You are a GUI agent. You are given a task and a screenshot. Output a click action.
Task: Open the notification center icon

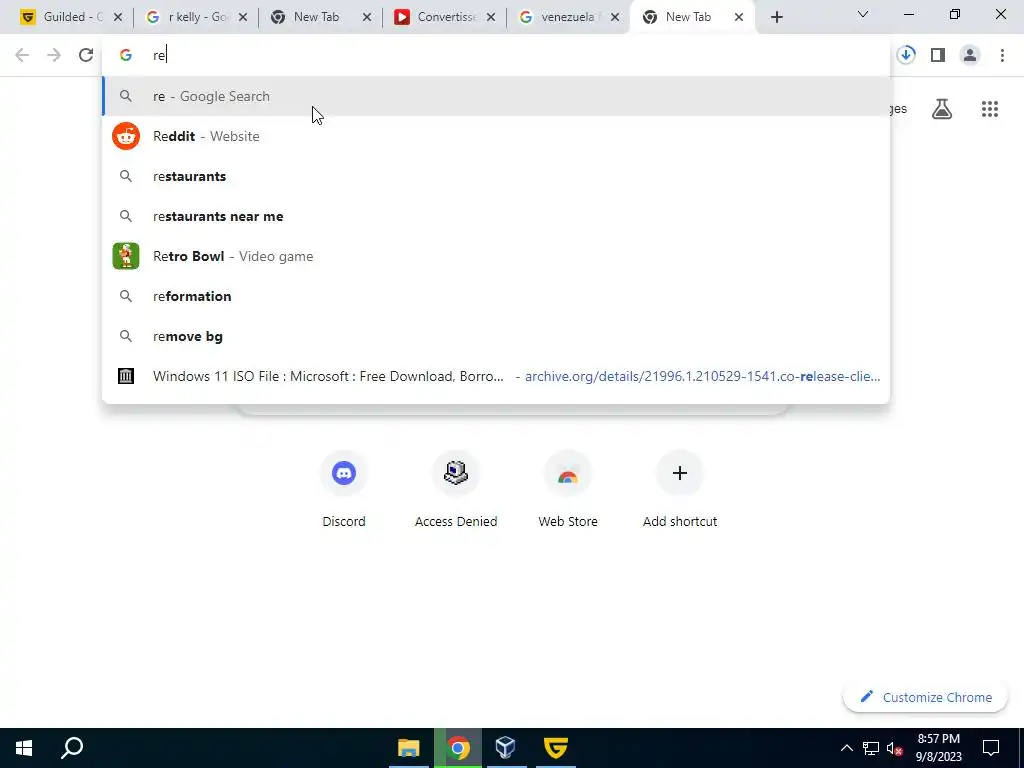[991, 748]
